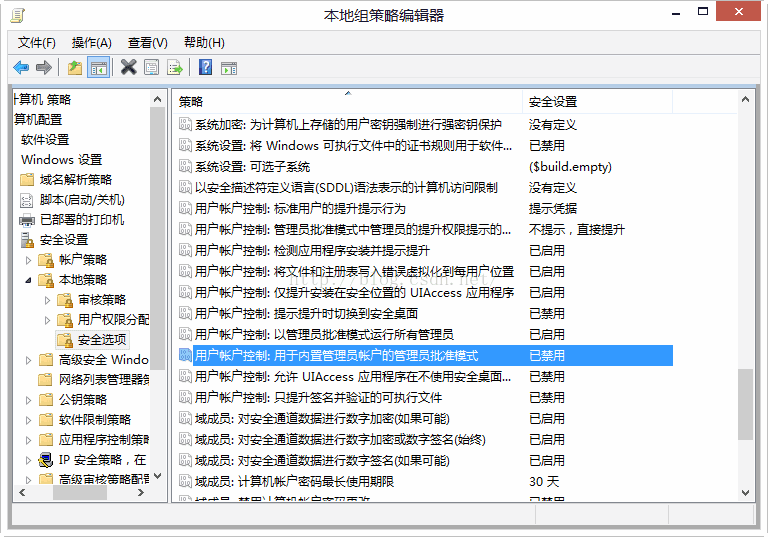Viewport: 768px width, 537px height.
Task: Click the ($build.empty) setting value
Action: [x=570, y=167]
